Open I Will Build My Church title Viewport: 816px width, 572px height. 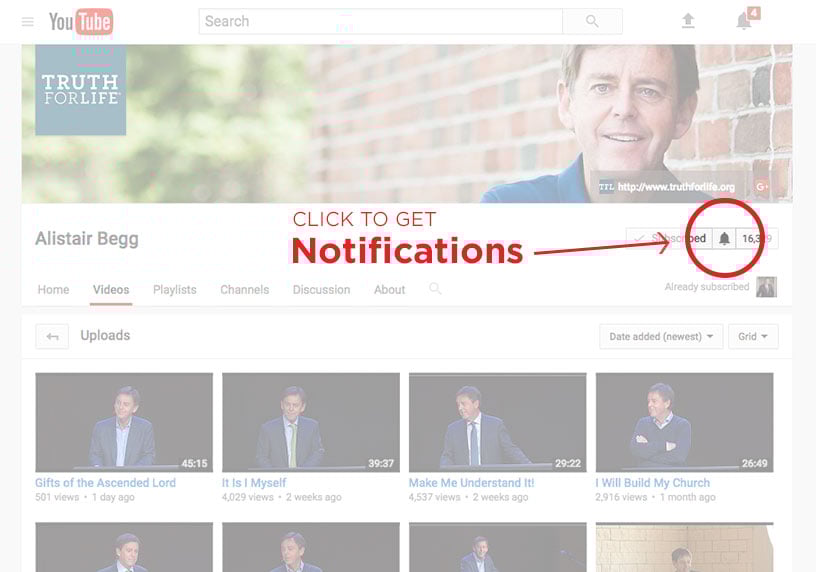point(653,483)
